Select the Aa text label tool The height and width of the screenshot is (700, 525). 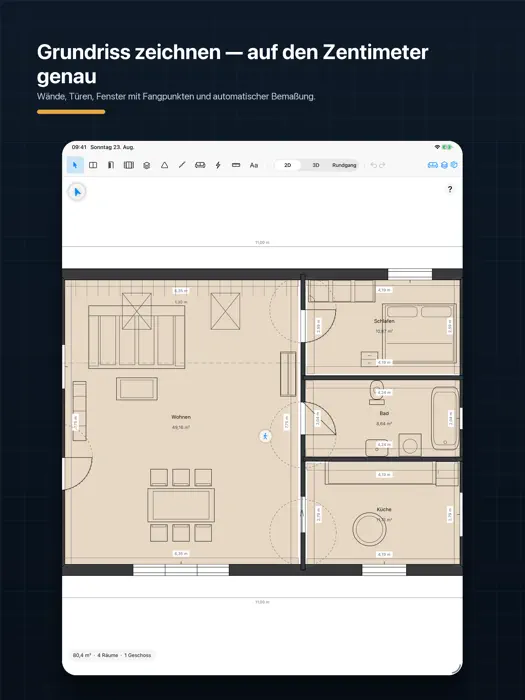[x=254, y=165]
